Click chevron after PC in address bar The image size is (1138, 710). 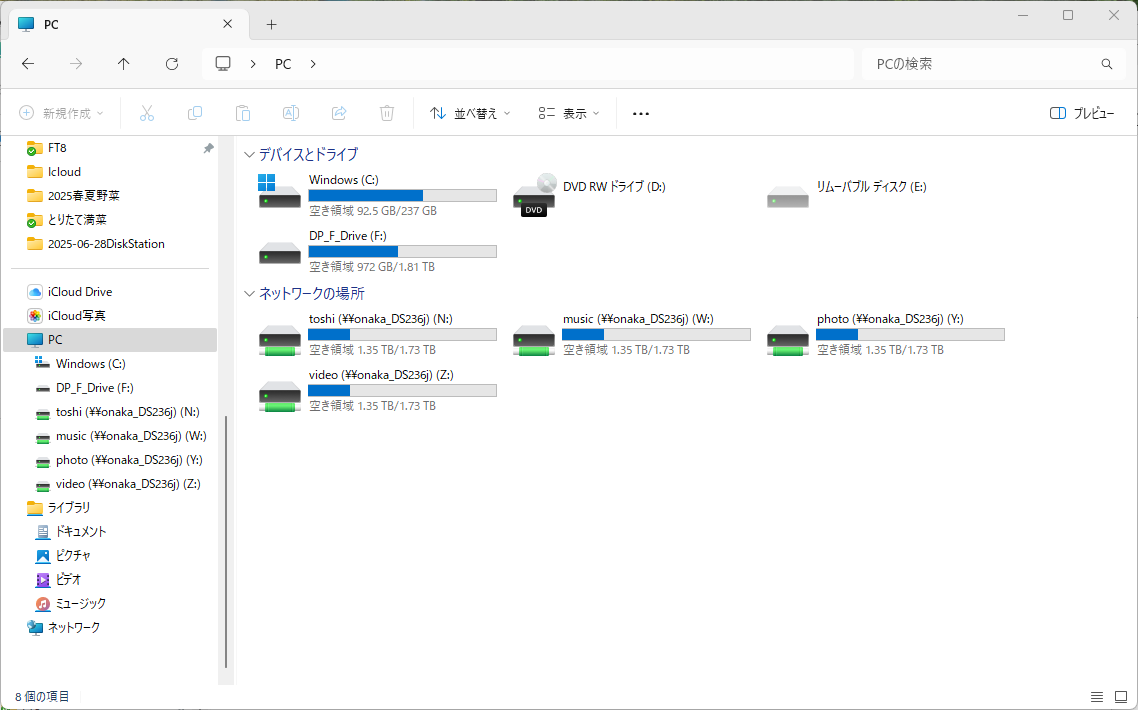tap(313, 64)
